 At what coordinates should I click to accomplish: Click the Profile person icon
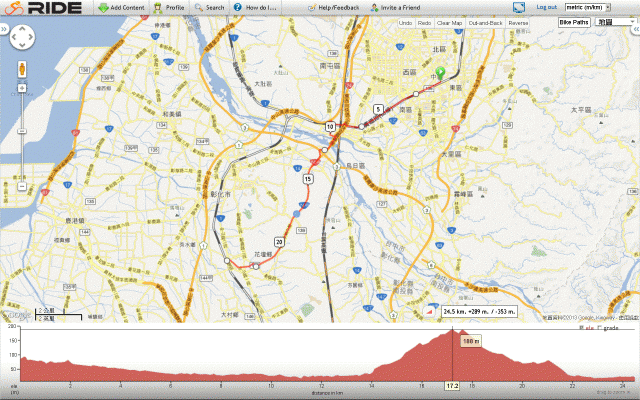(158, 7)
